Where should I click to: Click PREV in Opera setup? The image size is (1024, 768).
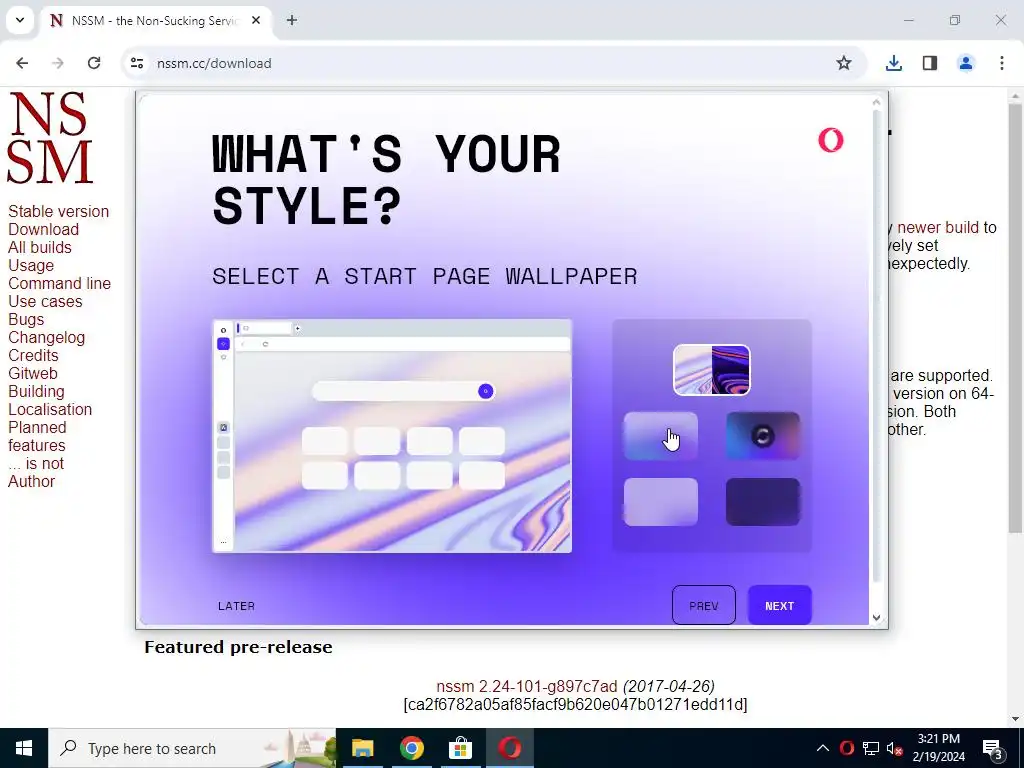[x=703, y=605]
